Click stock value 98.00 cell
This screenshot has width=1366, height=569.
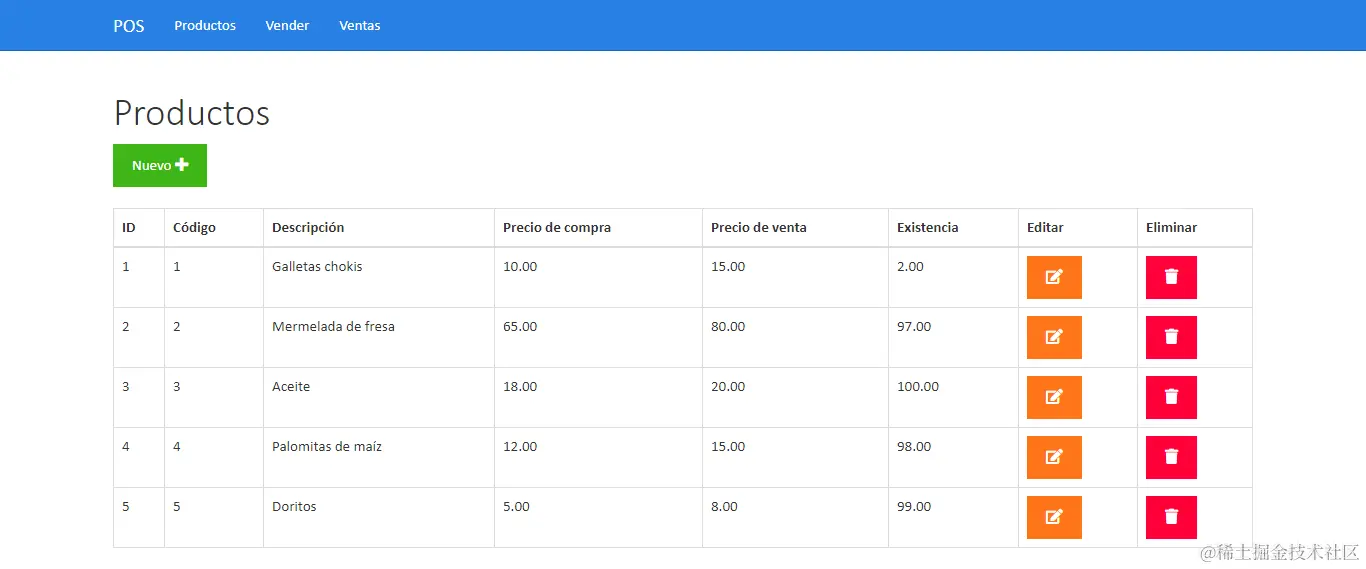coord(953,457)
